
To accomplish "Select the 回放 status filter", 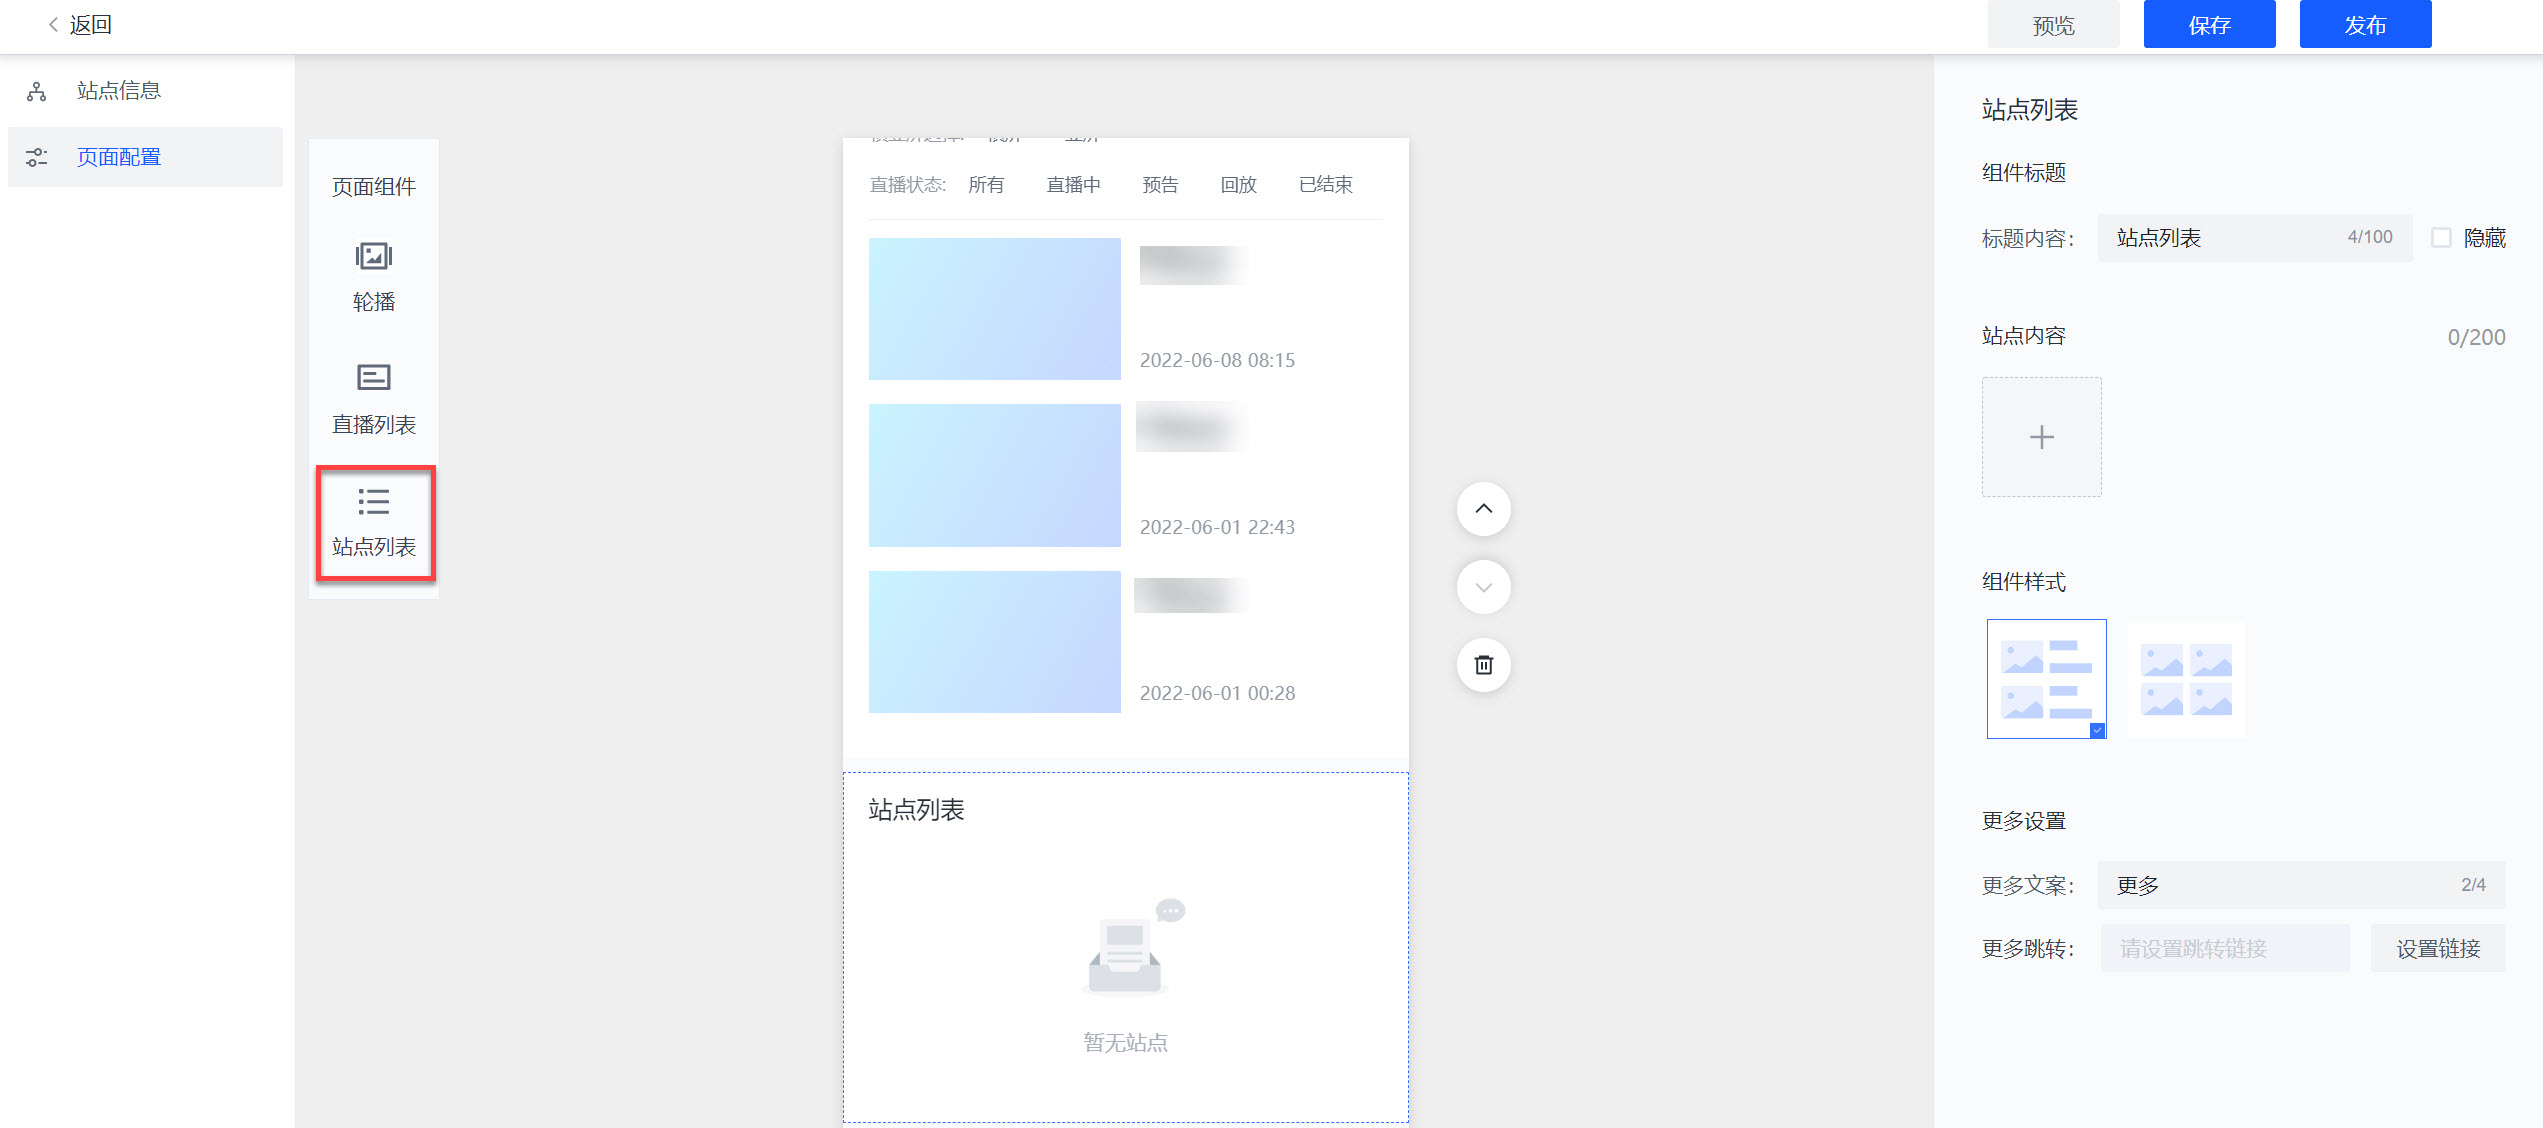I will (1238, 185).
